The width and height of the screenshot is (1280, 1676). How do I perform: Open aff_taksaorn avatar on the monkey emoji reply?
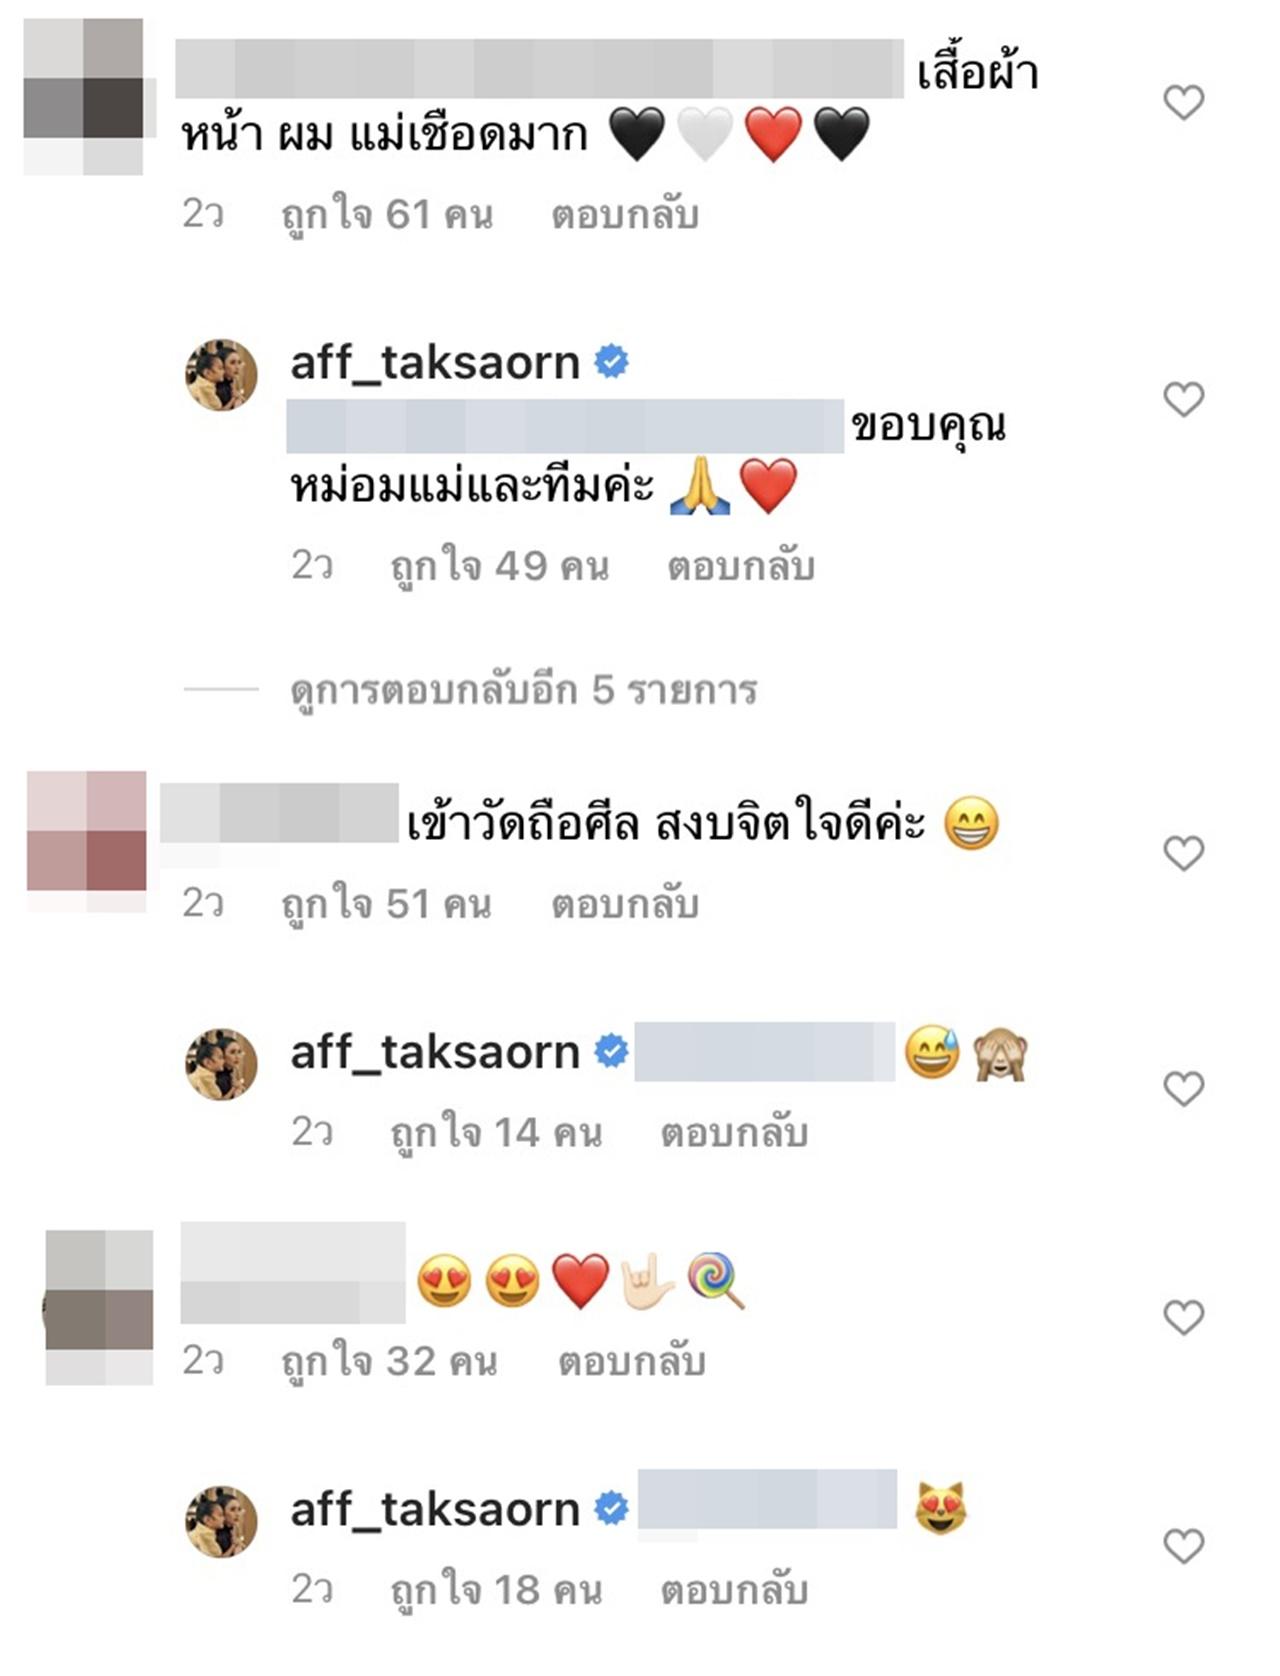[x=222, y=1064]
